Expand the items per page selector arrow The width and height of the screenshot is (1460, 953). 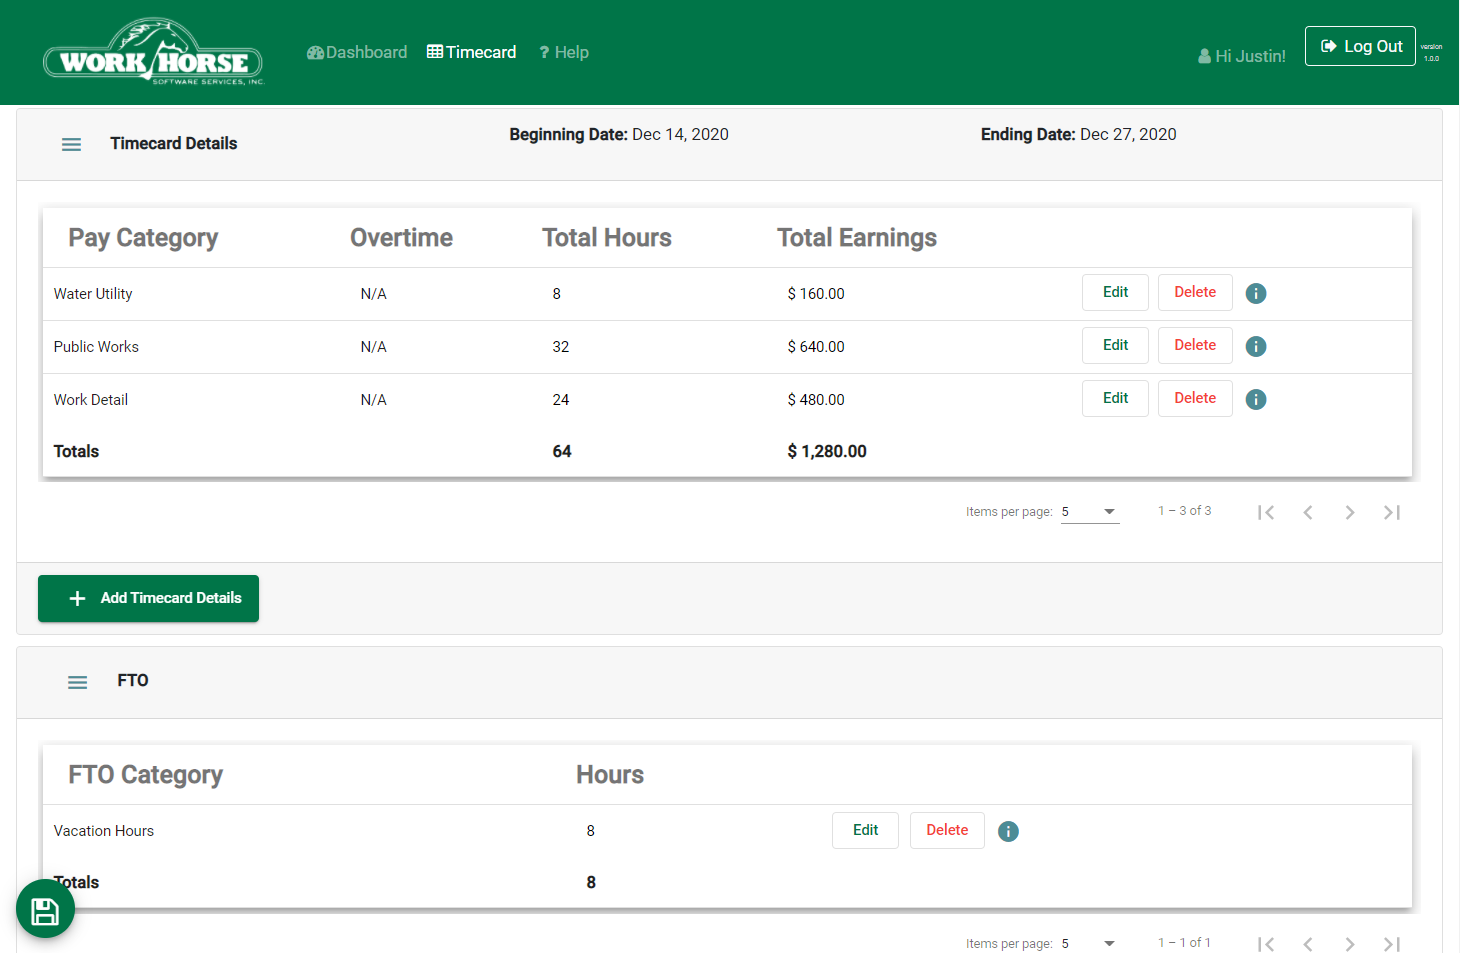pos(1110,511)
